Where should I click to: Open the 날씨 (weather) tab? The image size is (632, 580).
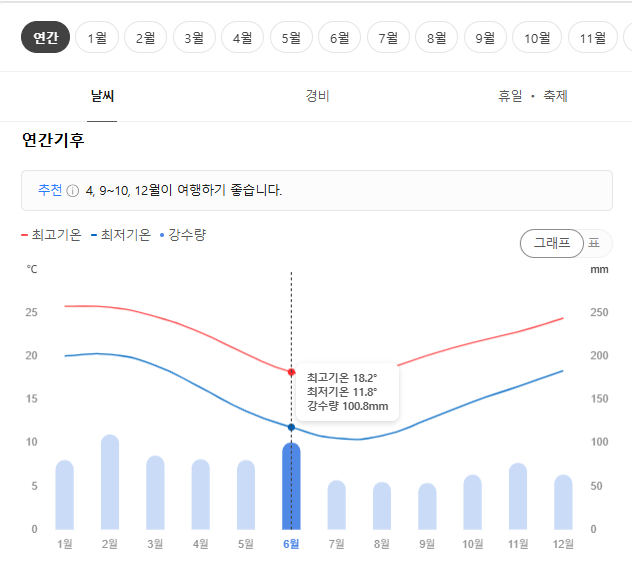[102, 96]
